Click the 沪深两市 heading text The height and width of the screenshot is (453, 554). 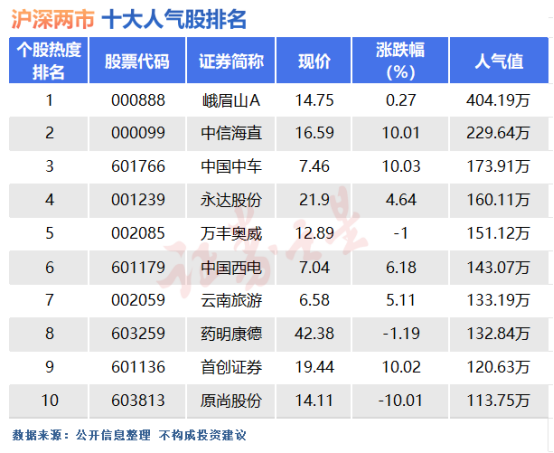pyautogui.click(x=53, y=19)
